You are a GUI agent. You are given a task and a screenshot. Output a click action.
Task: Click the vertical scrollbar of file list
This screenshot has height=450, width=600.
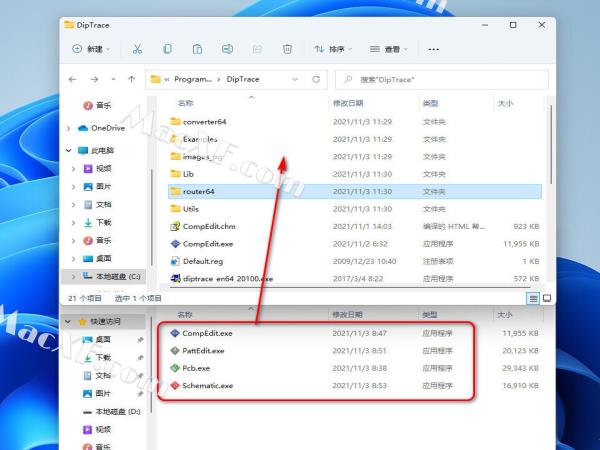click(x=551, y=145)
